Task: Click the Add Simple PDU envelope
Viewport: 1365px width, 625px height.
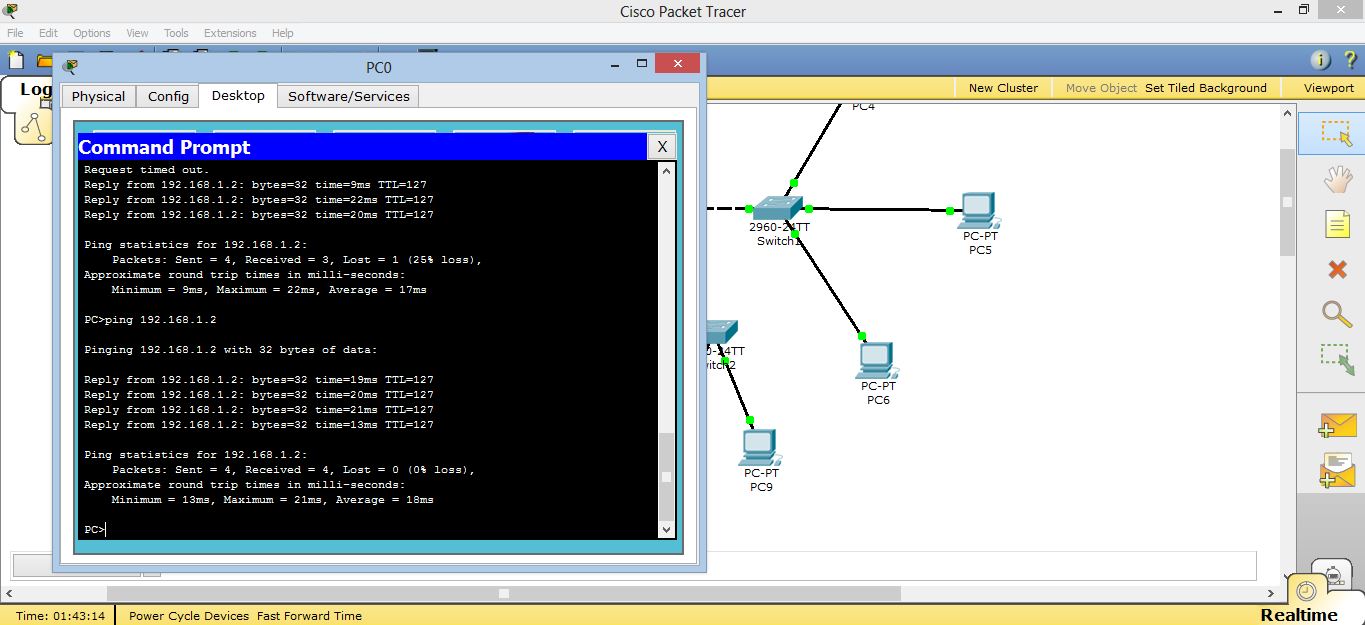Action: point(1337,425)
